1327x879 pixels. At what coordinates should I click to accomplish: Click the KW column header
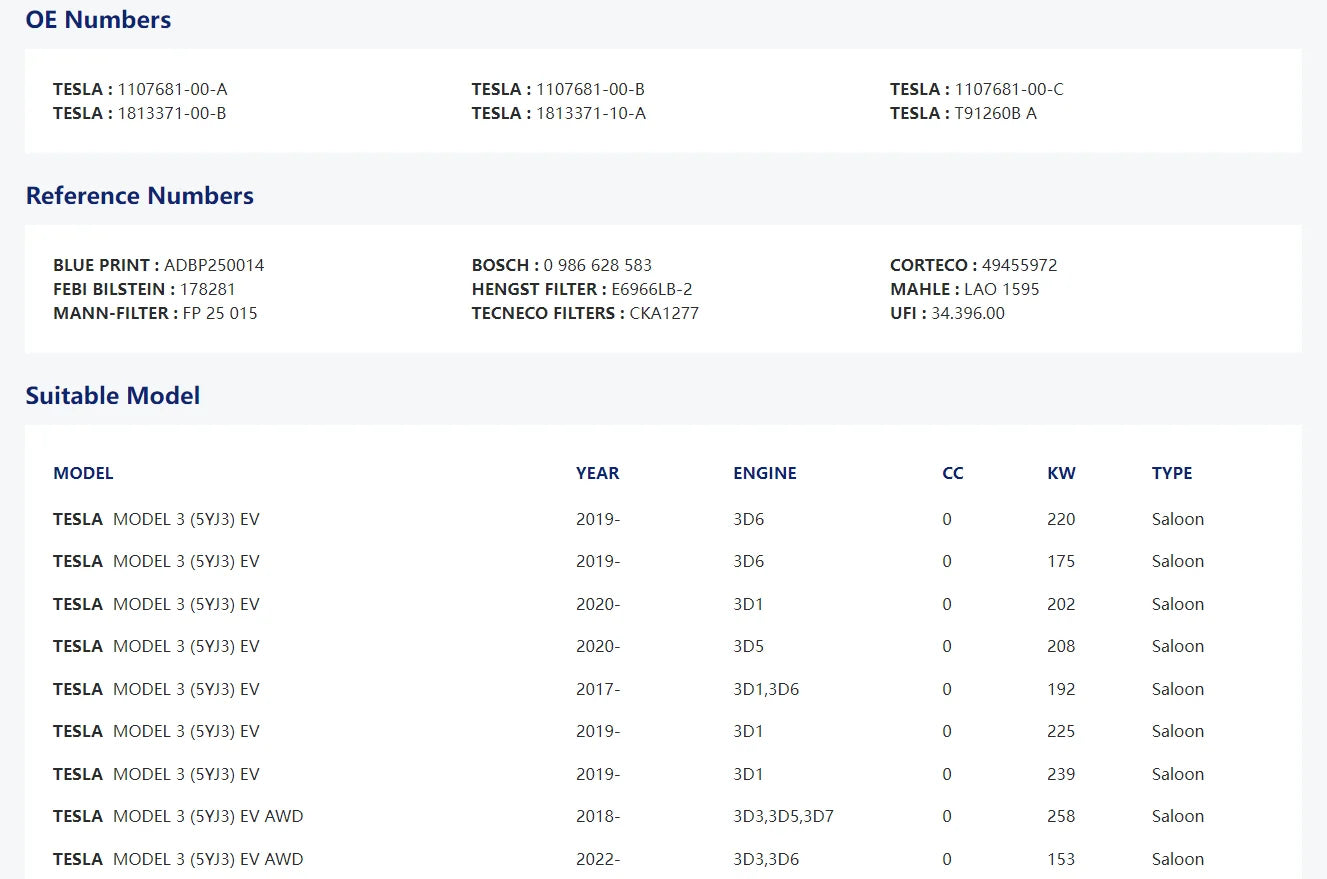(1062, 473)
